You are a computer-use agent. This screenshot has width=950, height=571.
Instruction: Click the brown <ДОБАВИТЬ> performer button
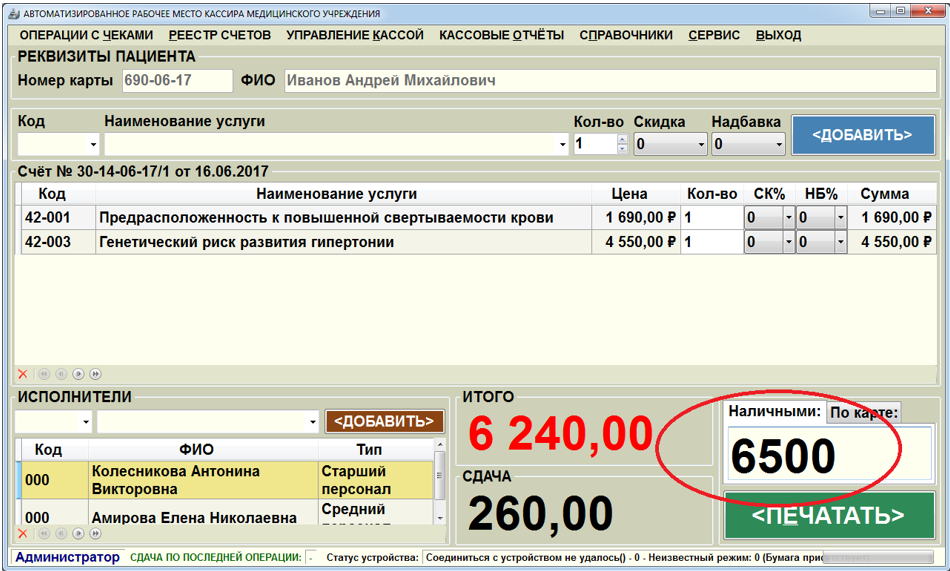(x=384, y=421)
